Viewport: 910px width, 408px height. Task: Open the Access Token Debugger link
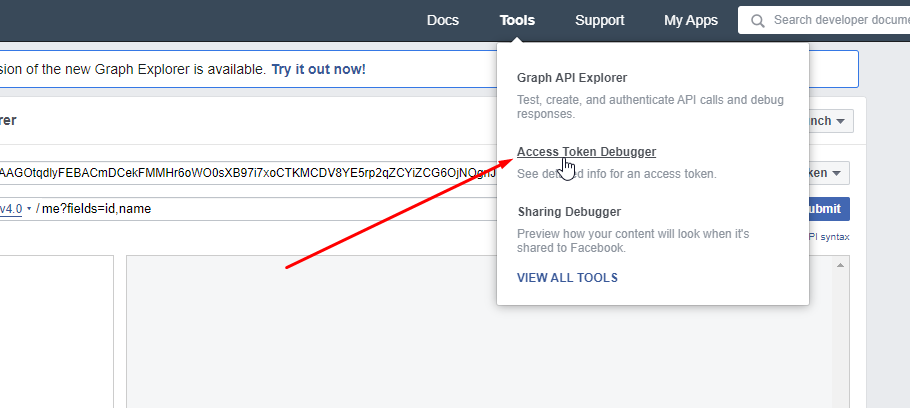pos(586,151)
